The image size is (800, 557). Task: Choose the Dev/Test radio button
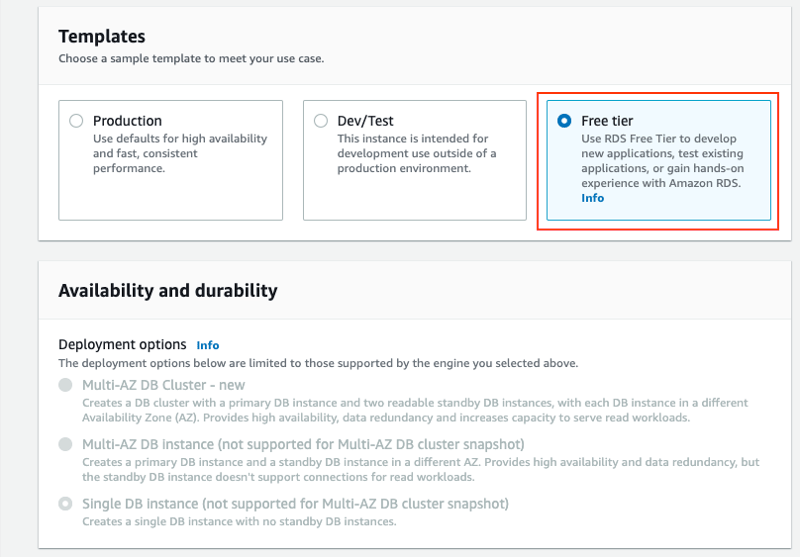click(x=320, y=121)
